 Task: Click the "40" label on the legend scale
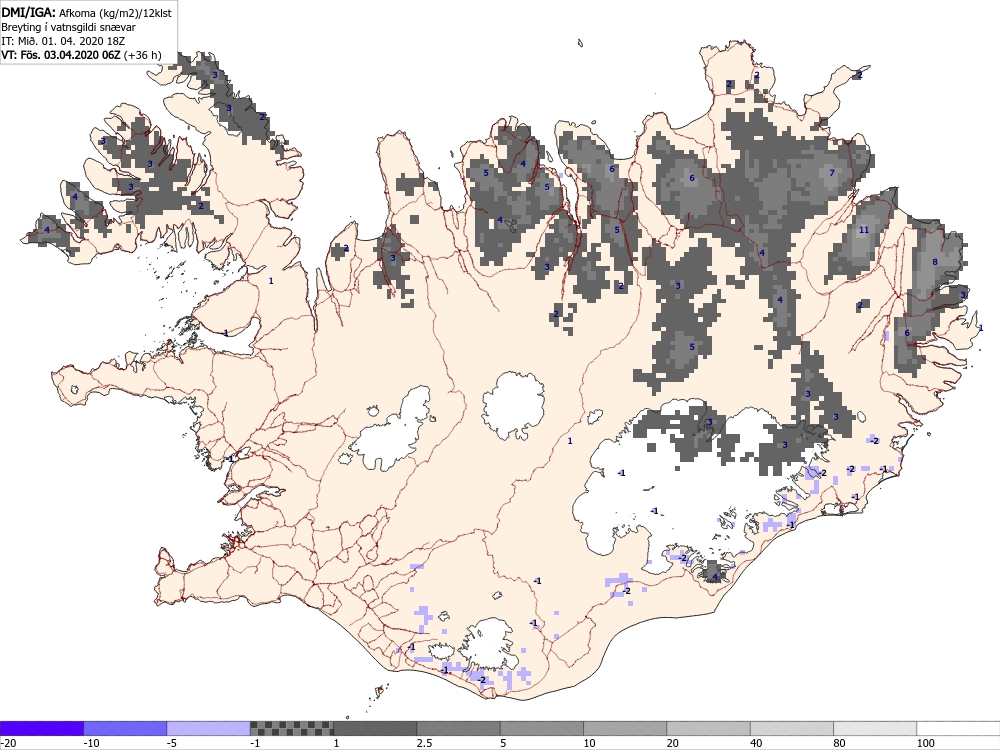pos(756,743)
